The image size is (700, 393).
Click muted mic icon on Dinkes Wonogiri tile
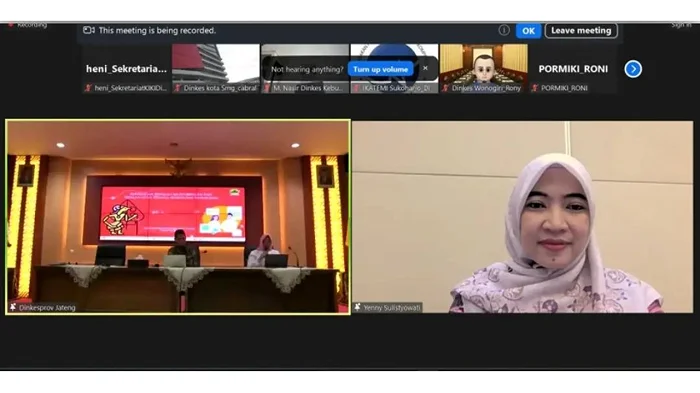[446, 88]
